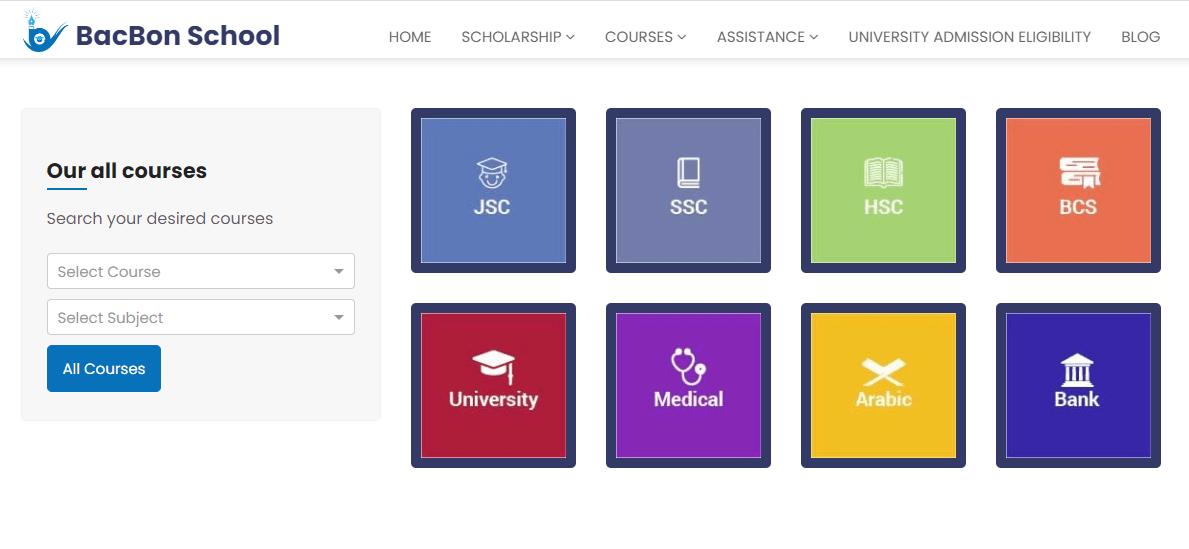
Task: Open the Scholarship menu dropdown
Action: pyautogui.click(x=518, y=37)
